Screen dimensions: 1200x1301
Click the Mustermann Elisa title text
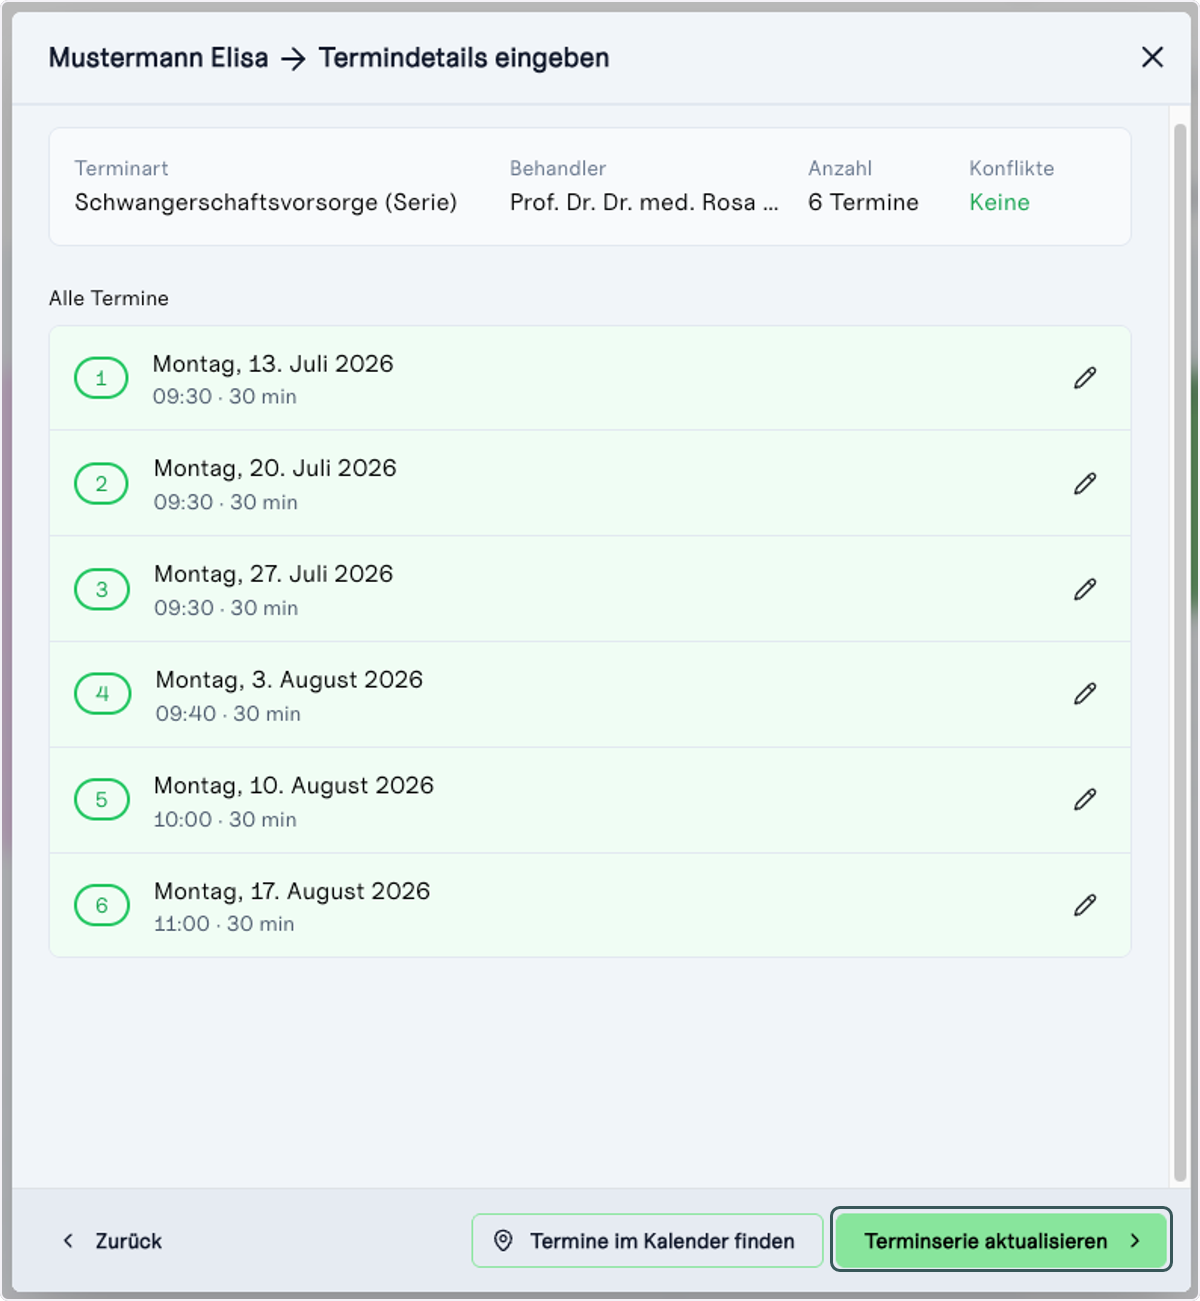click(x=158, y=58)
